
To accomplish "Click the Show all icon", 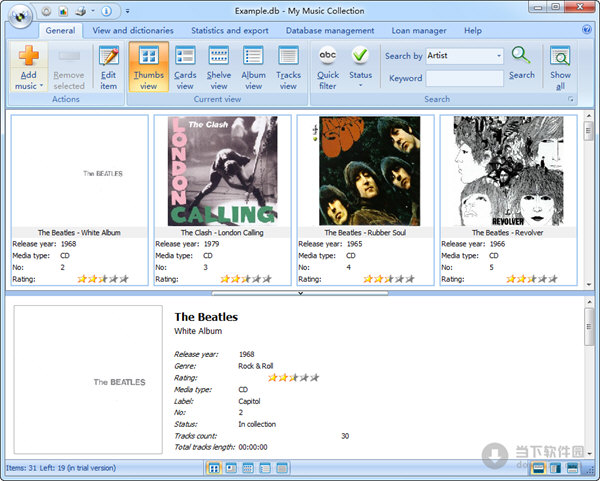I will pyautogui.click(x=560, y=55).
